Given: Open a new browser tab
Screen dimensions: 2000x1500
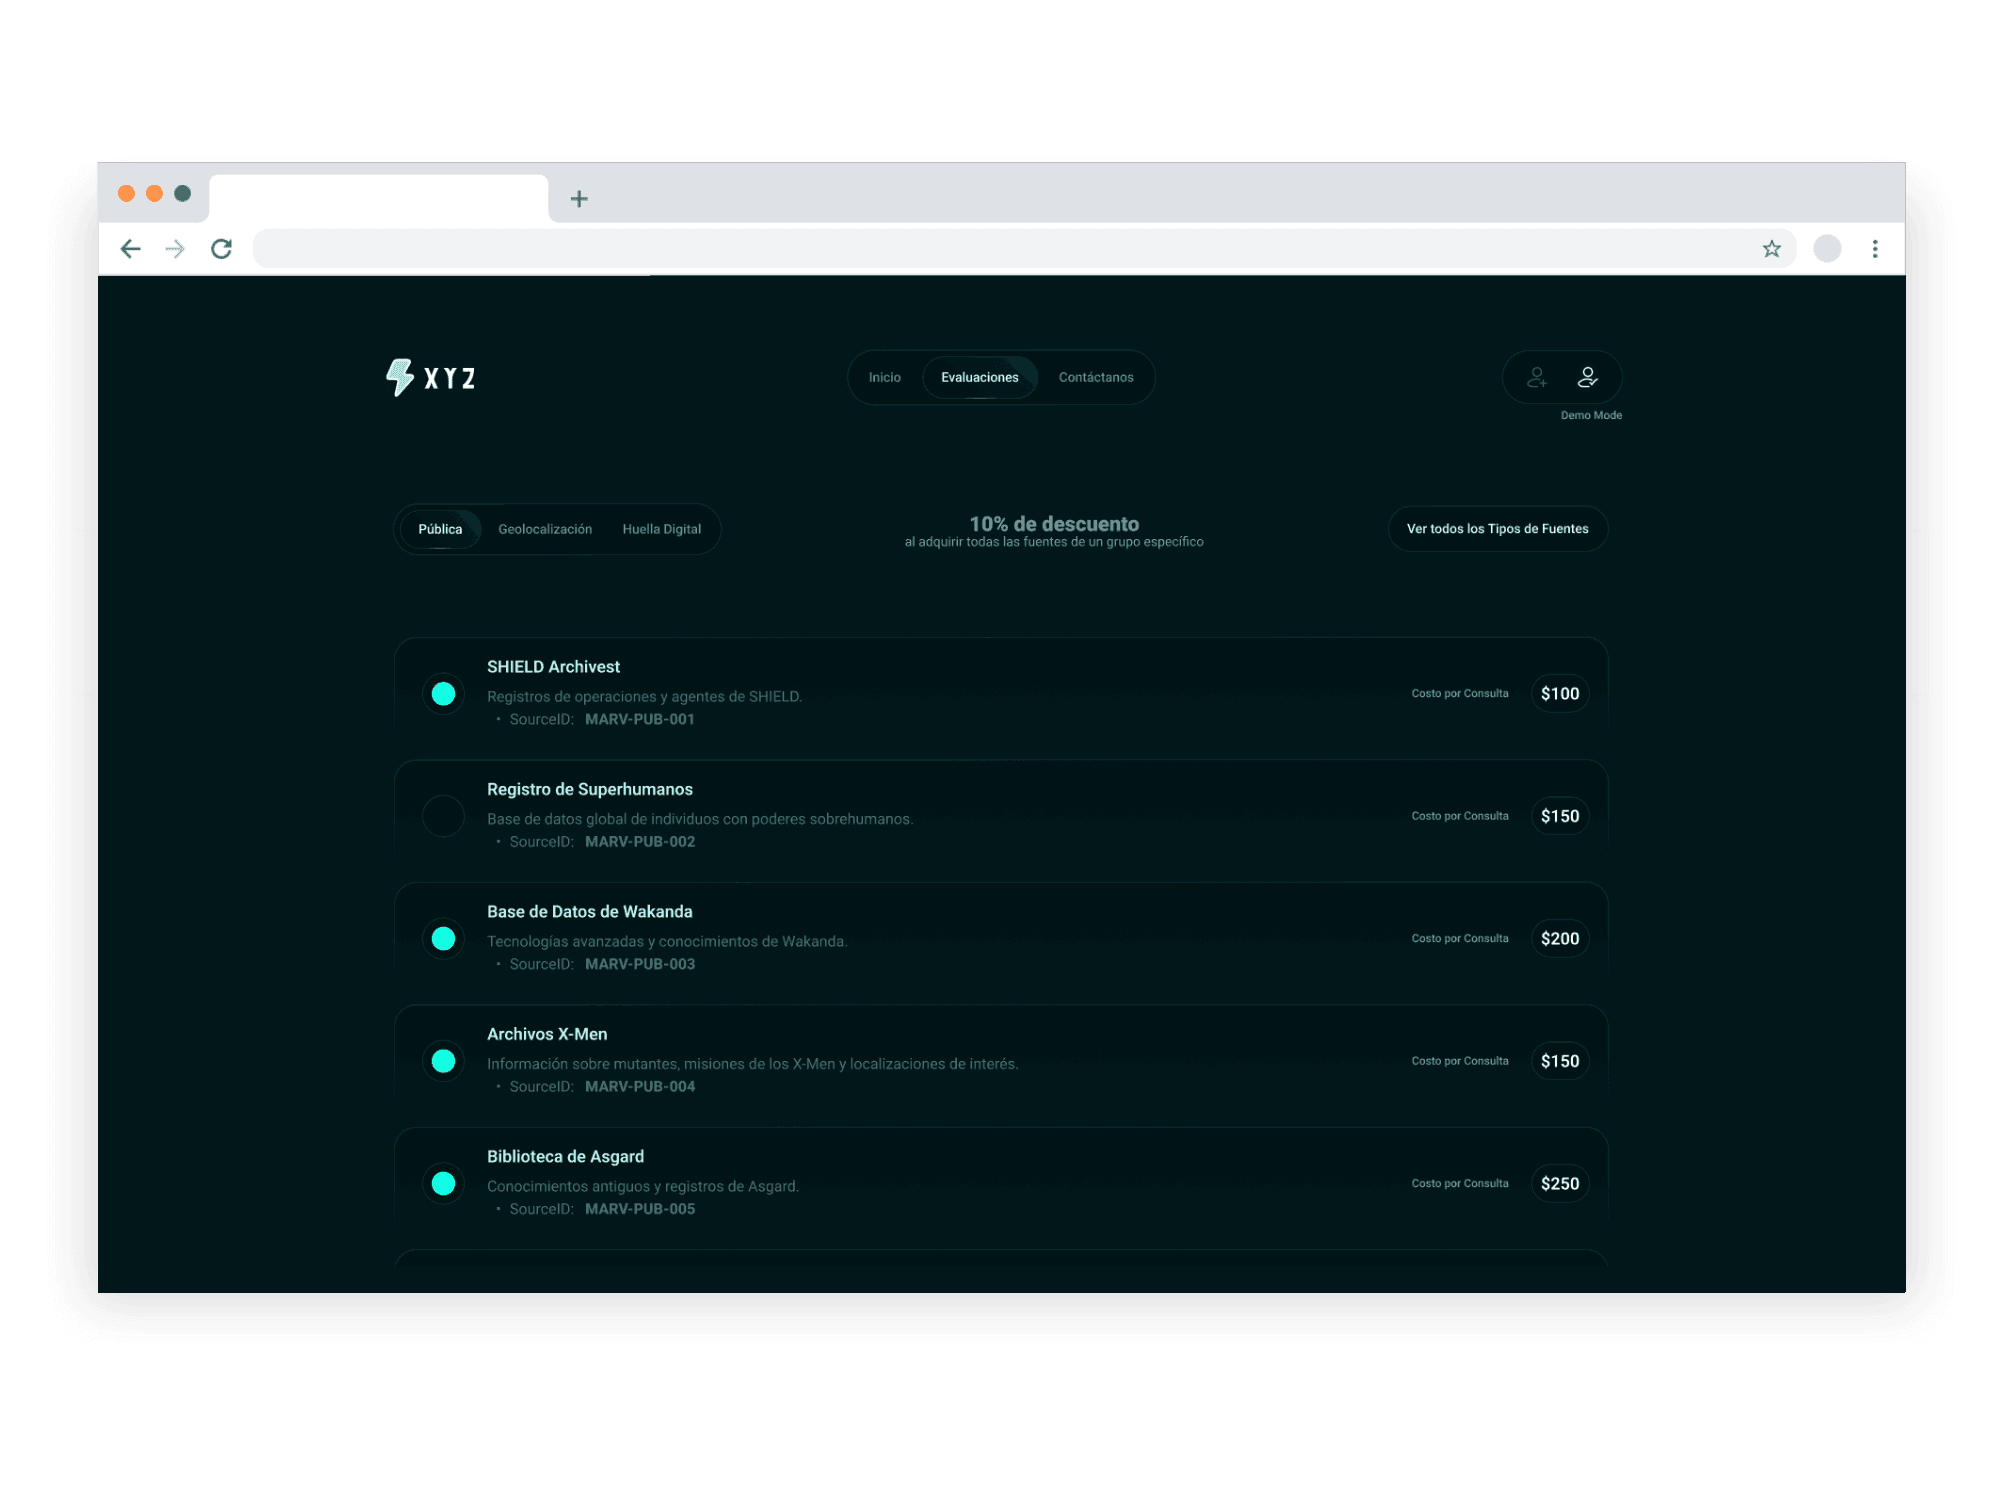Looking at the screenshot, I should (x=579, y=199).
